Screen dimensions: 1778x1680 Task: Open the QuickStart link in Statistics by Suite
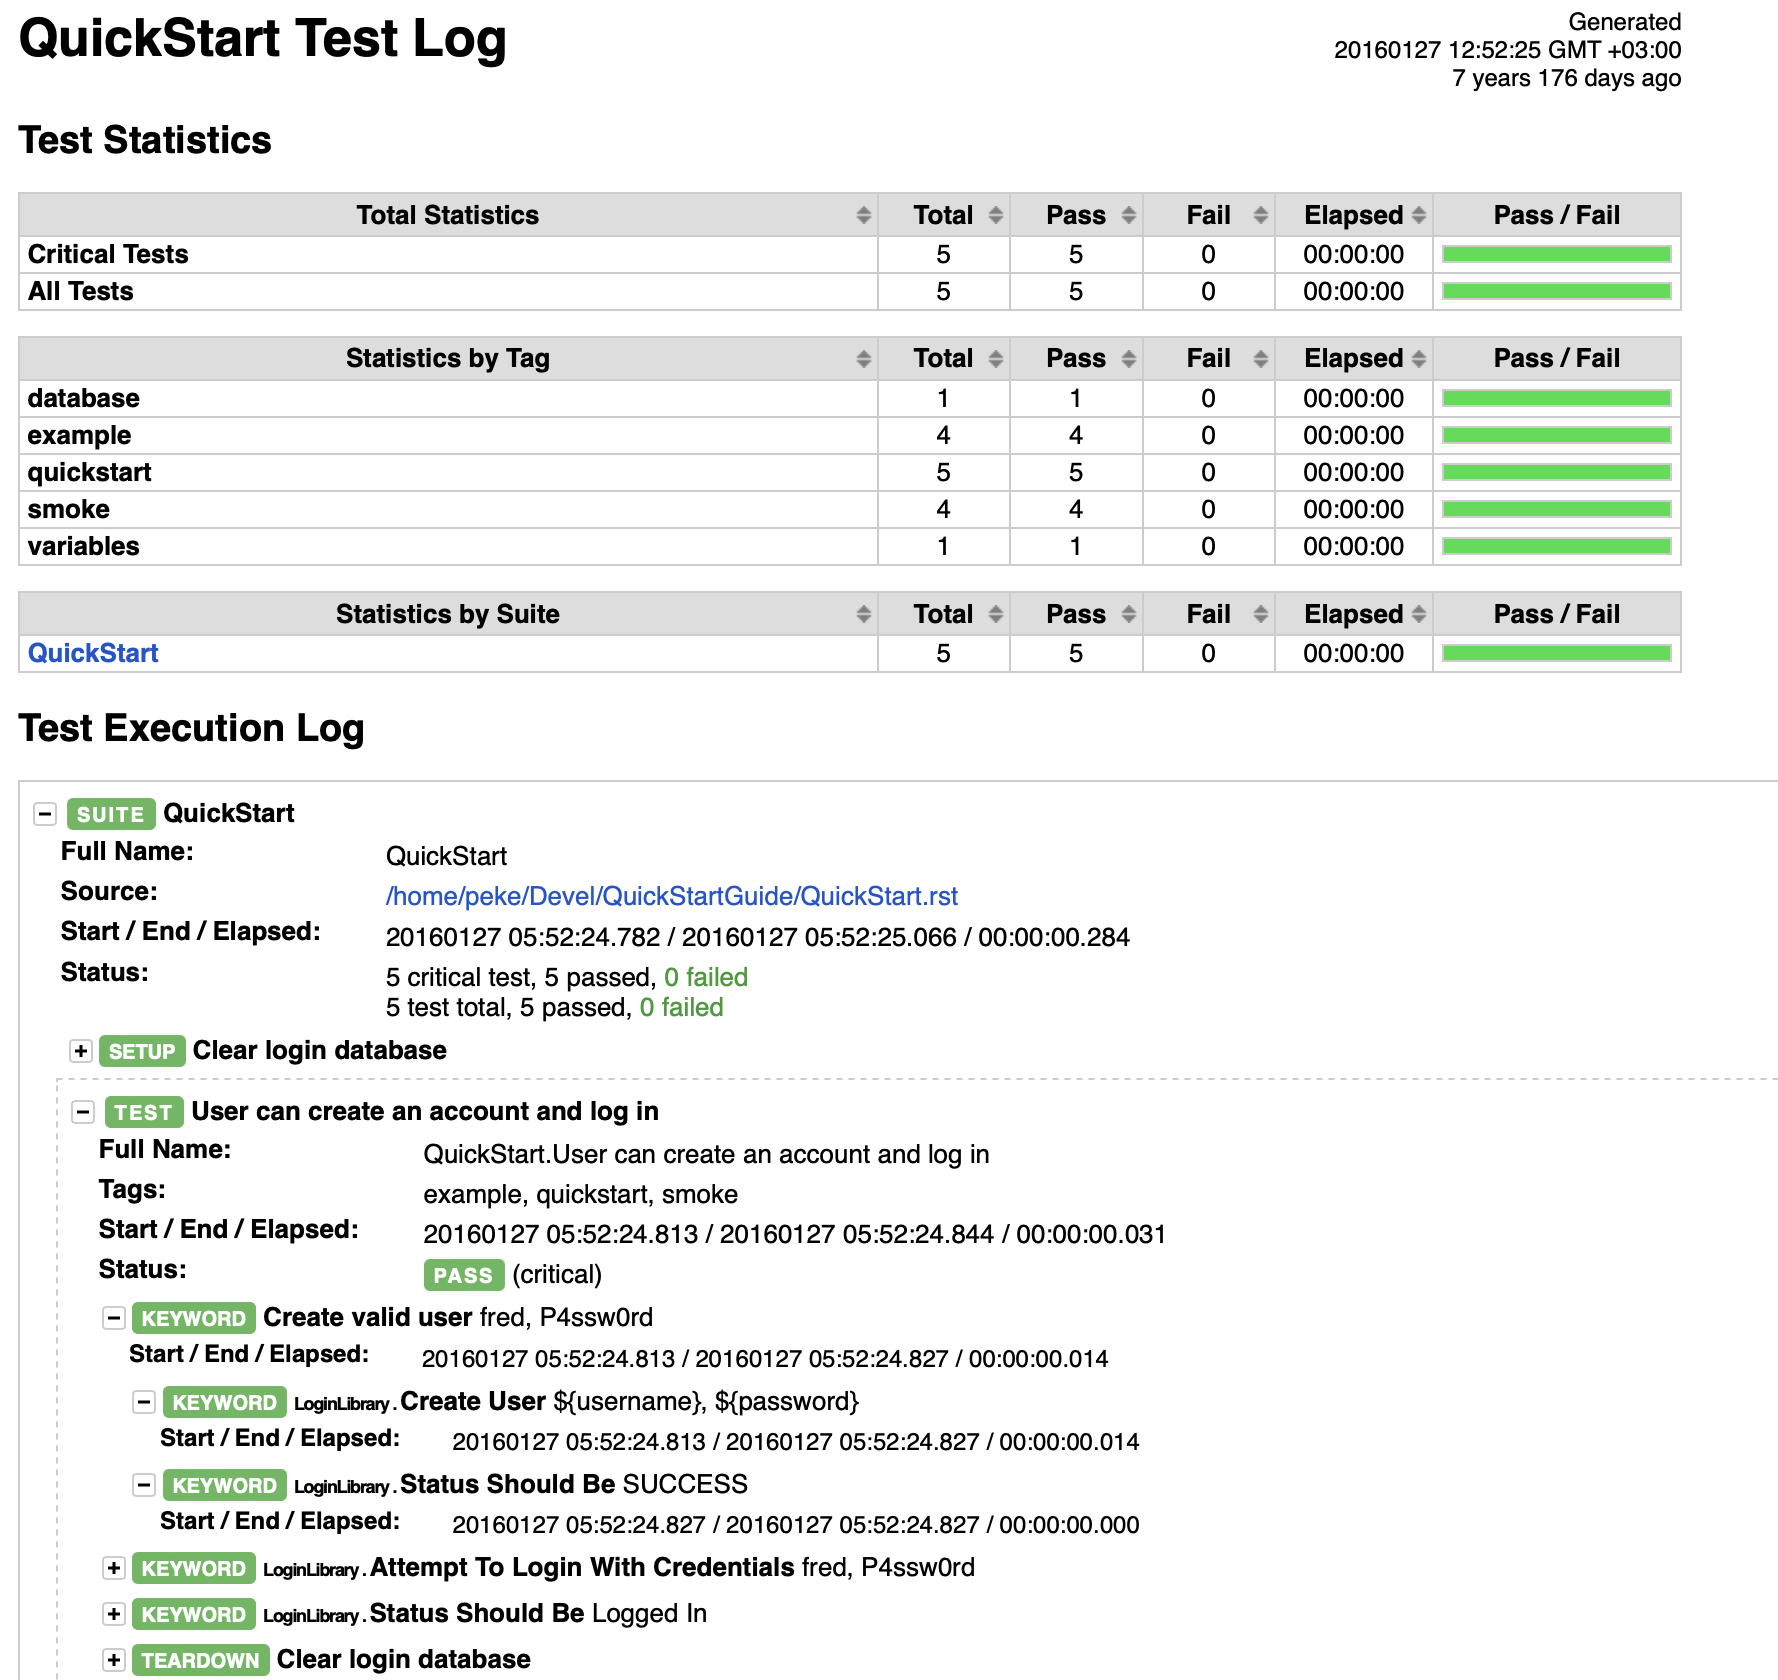[x=93, y=653]
